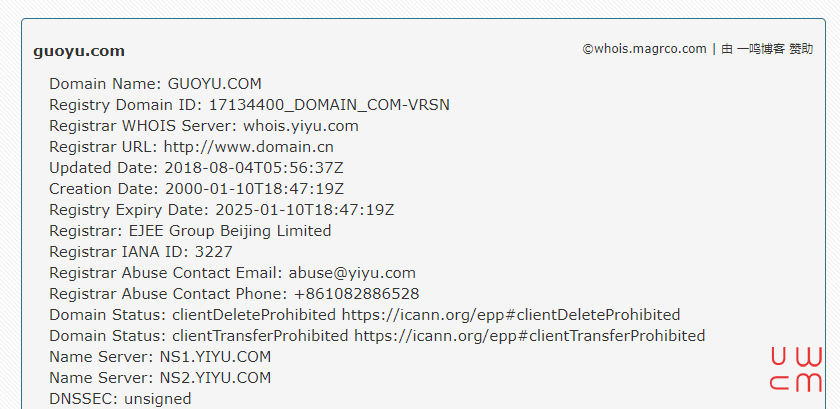
Task: Open the 一鸣博客 sponsor link
Action: 761,49
